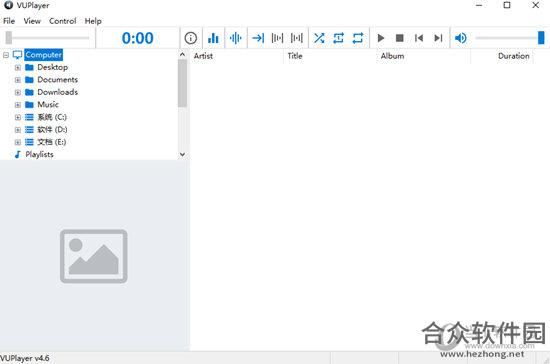Toggle repeat playlist icon
This screenshot has width=550, height=364.
coord(358,38)
